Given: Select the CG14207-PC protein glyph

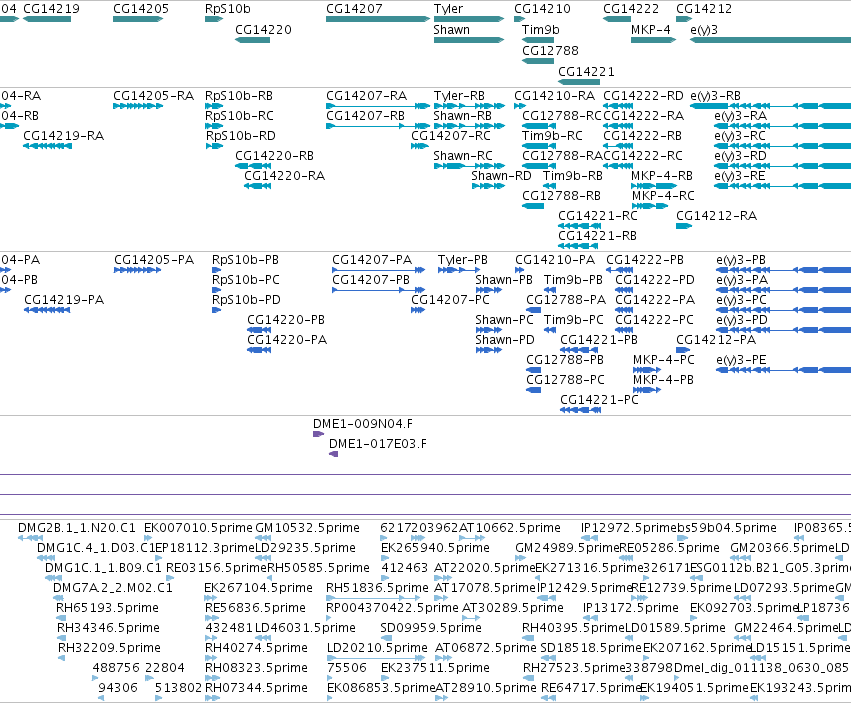Looking at the screenshot, I should (x=418, y=310).
